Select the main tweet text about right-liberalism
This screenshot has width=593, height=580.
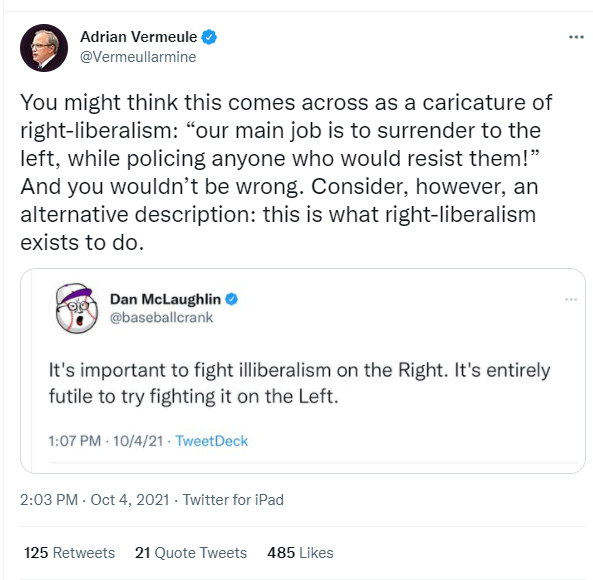[x=286, y=172]
